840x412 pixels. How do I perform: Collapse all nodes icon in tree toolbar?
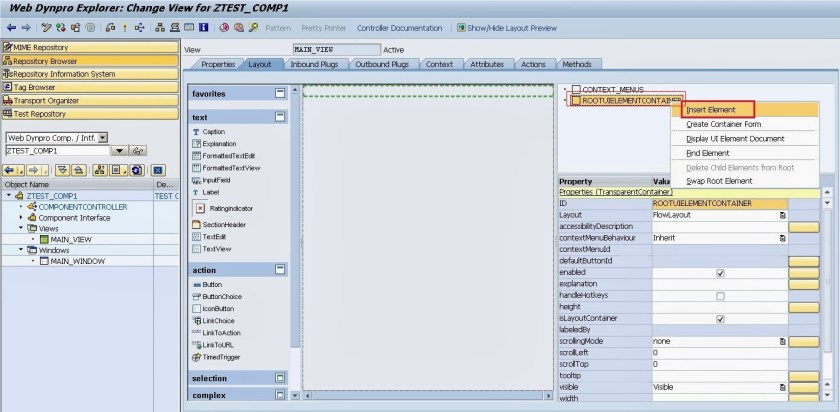pyautogui.click(x=79, y=170)
